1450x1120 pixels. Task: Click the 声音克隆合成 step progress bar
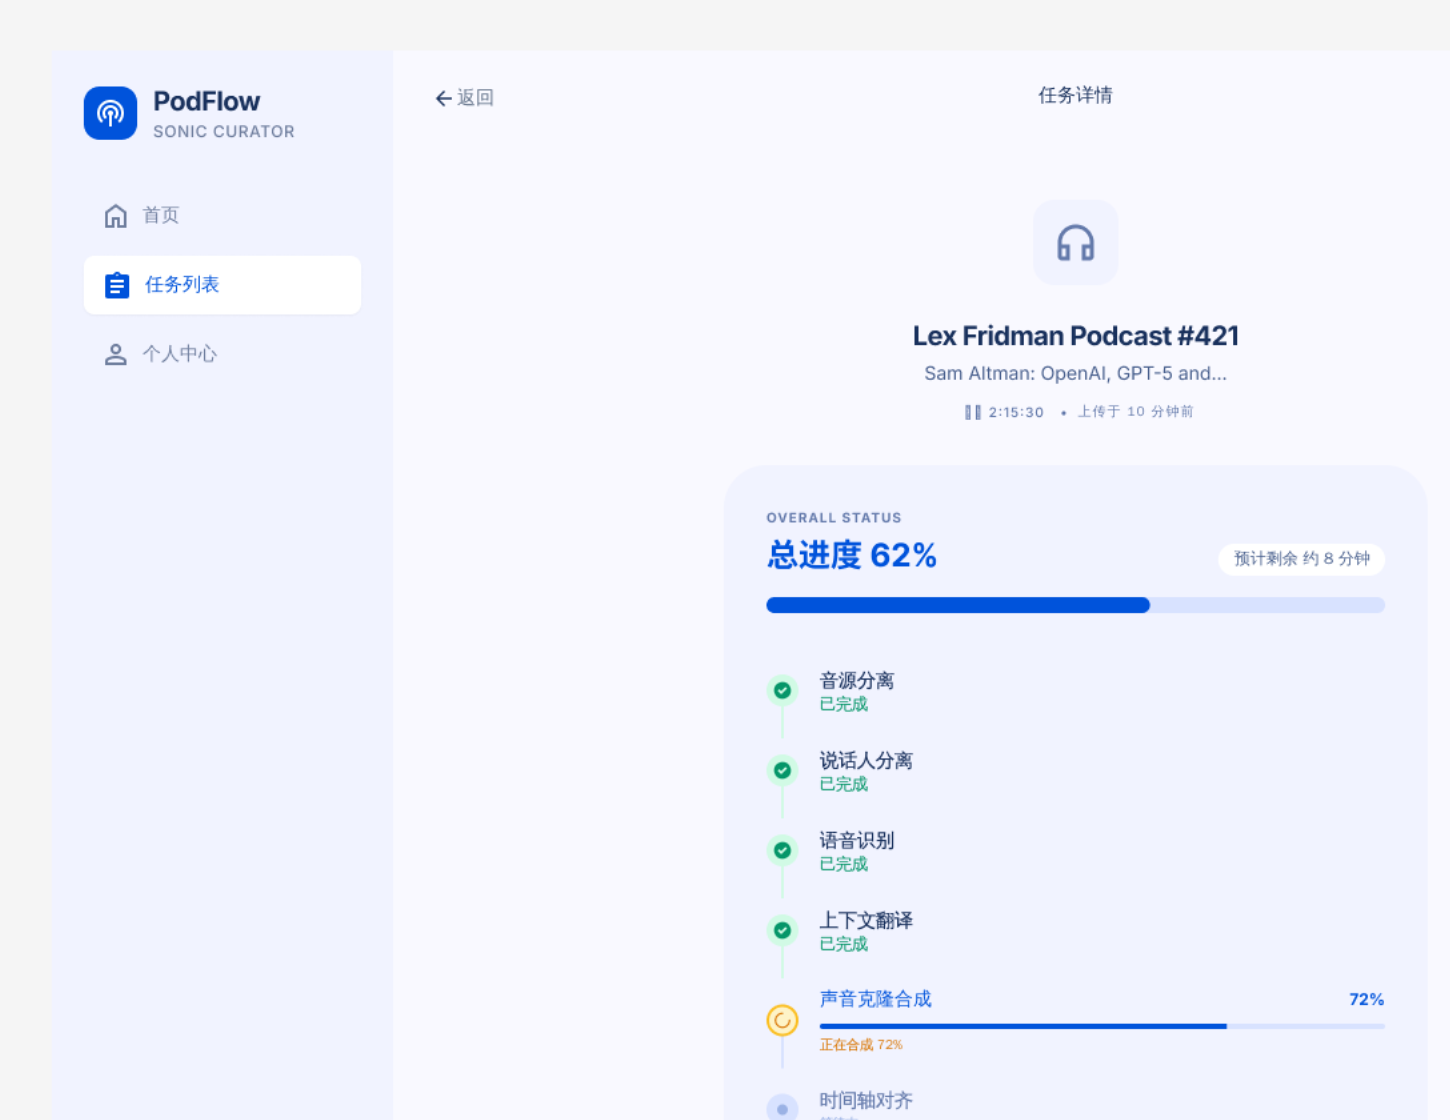tap(1102, 1026)
